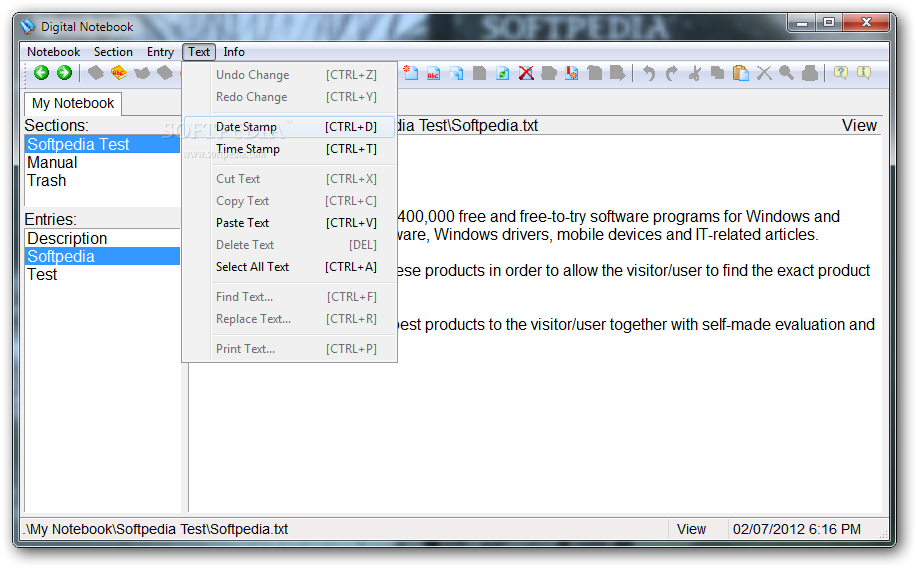Click the green back arrow icon
The width and height of the screenshot is (917, 568).
pyautogui.click(x=42, y=73)
